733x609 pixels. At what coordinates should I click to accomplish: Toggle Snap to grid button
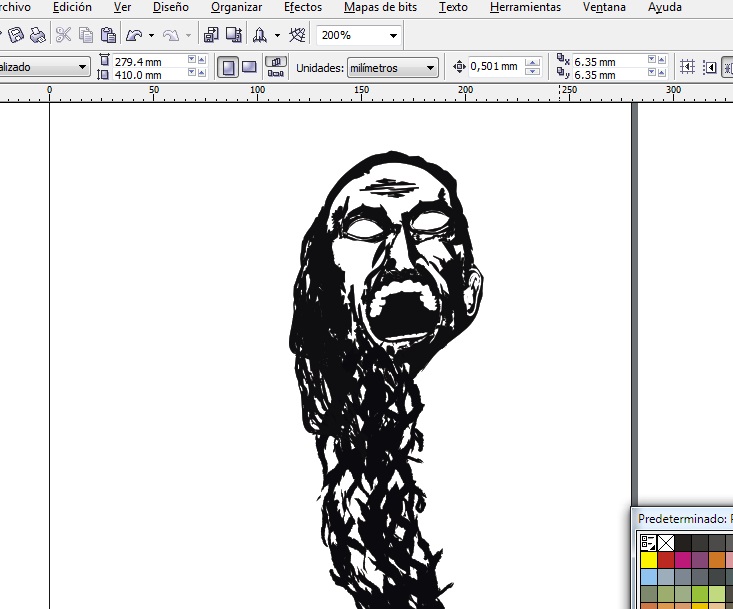[687, 67]
